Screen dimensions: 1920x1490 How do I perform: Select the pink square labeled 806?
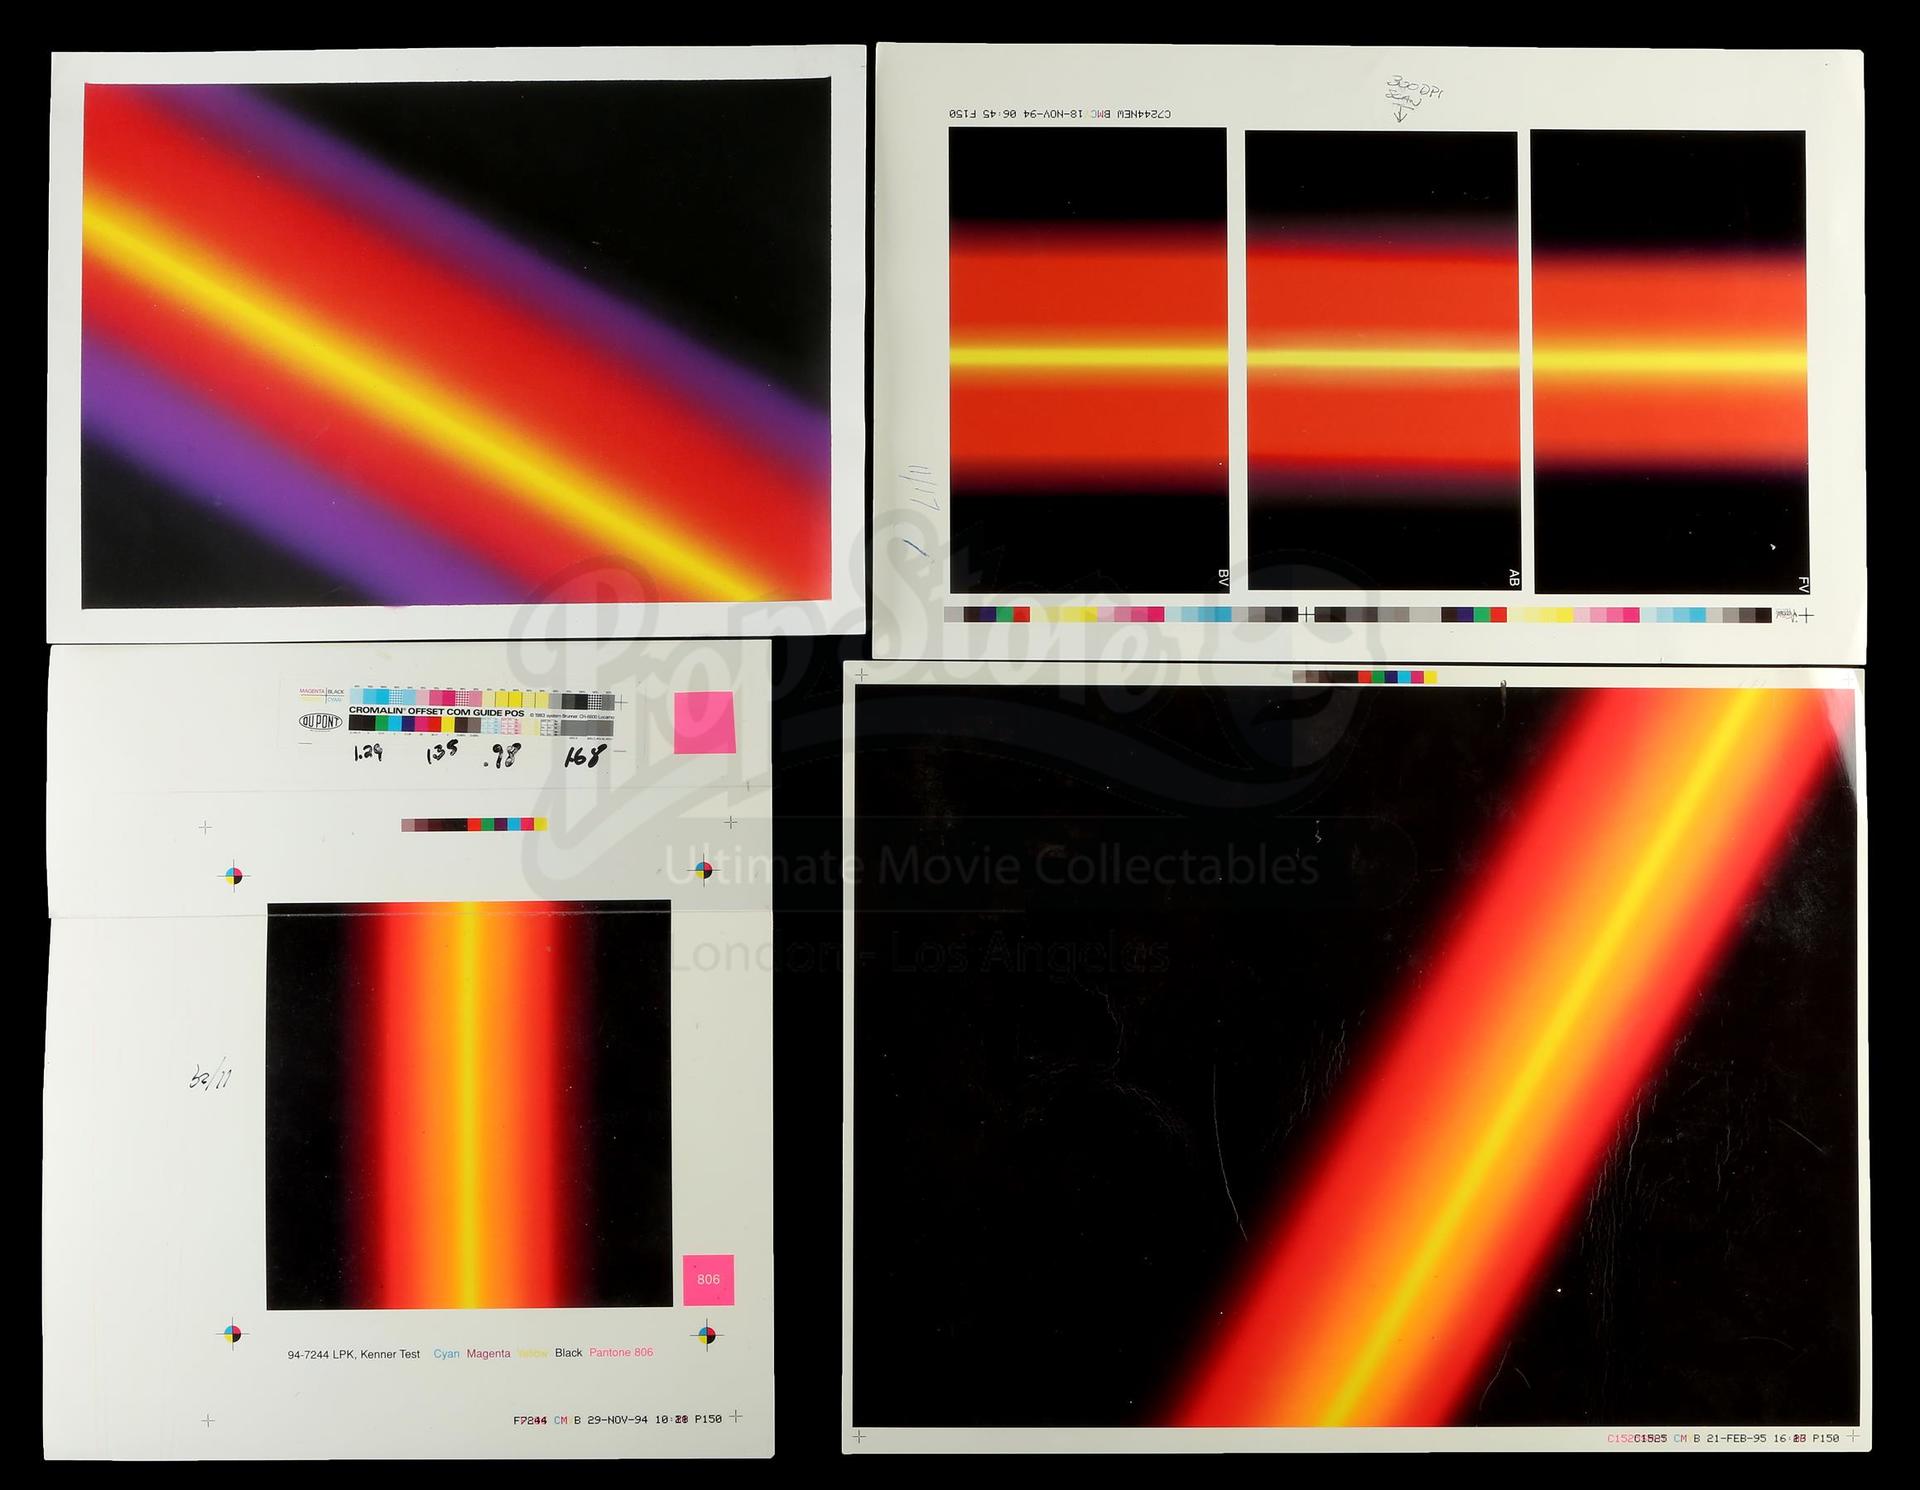708,1279
